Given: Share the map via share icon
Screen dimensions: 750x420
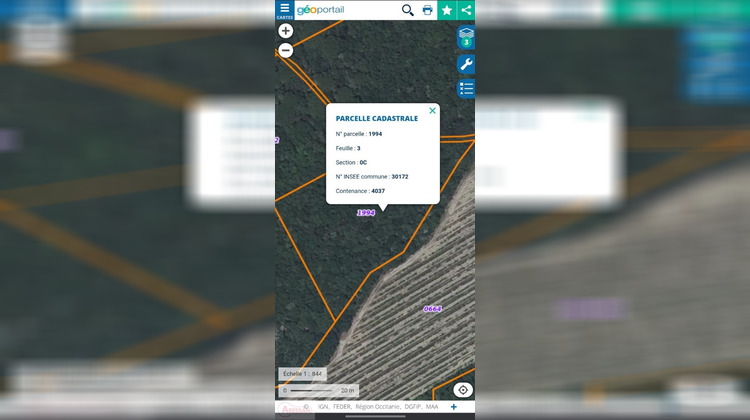Looking at the screenshot, I should coord(466,10).
